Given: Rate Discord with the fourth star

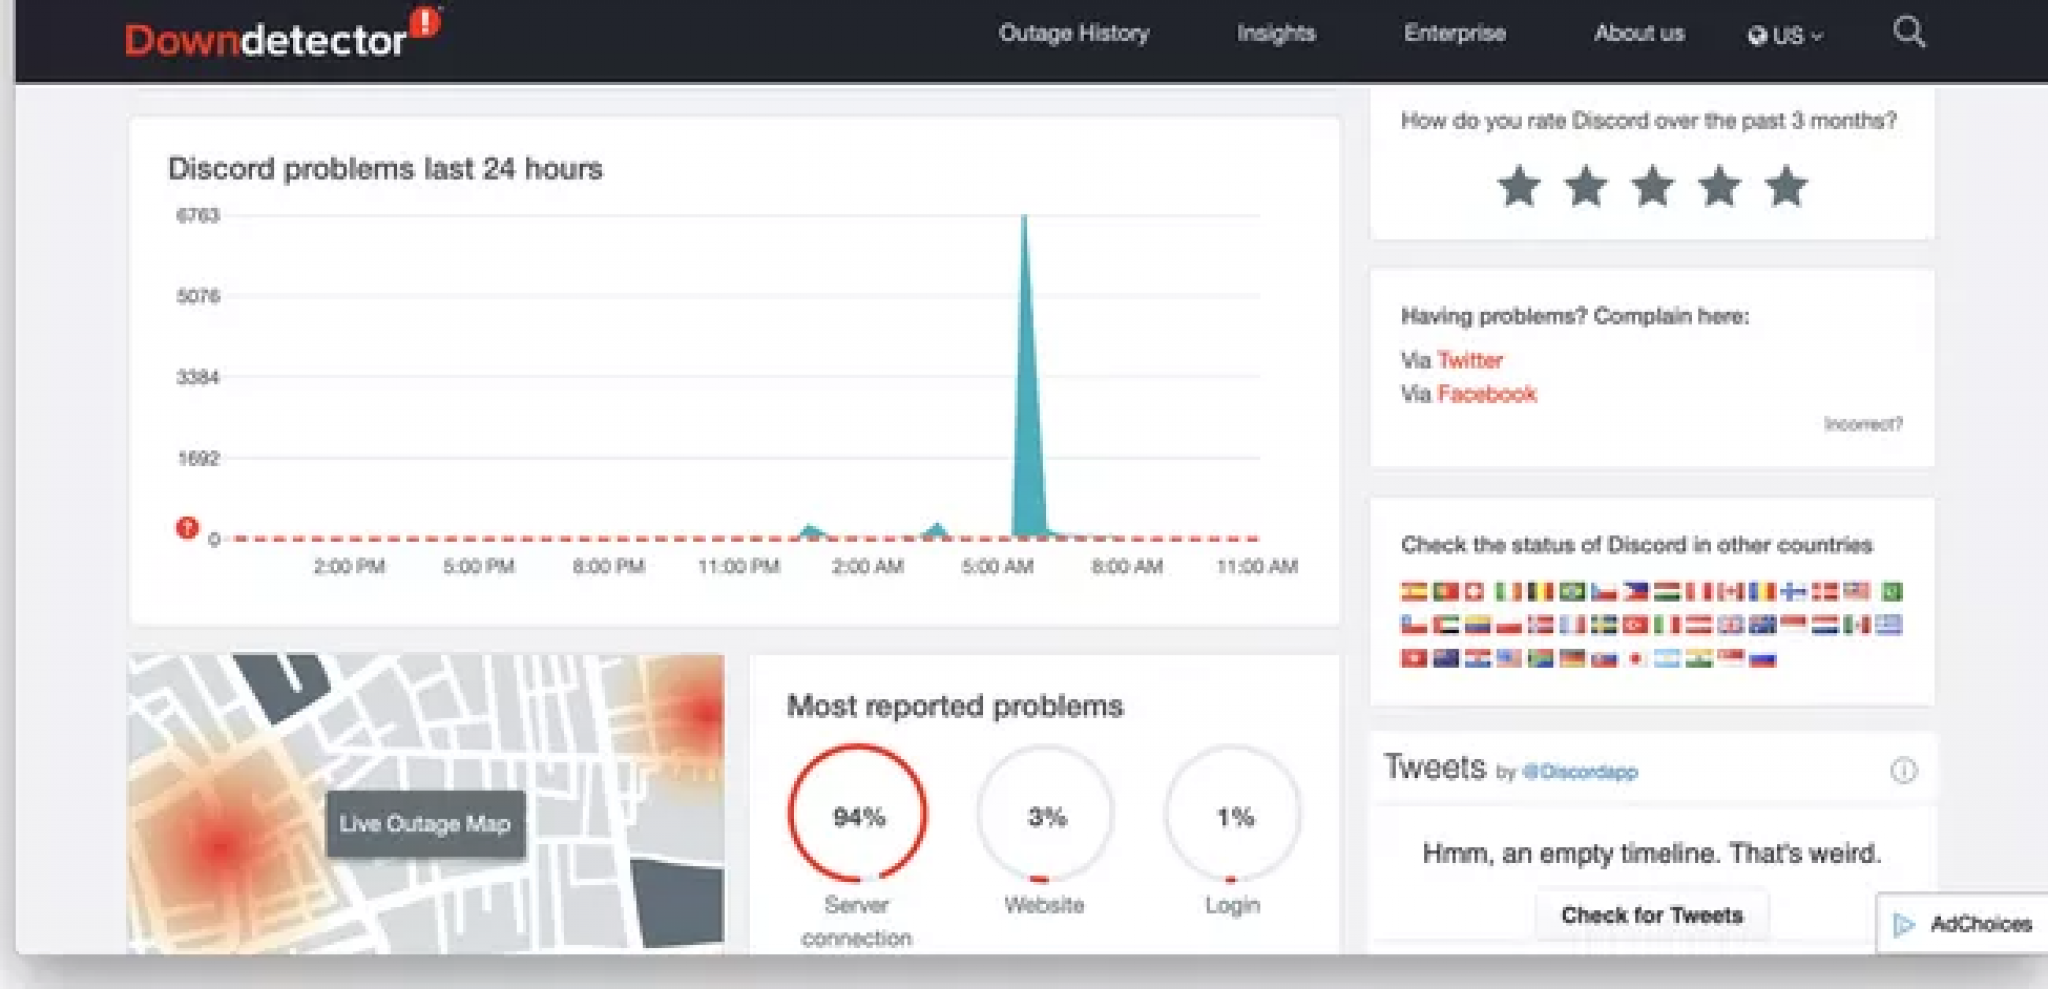Looking at the screenshot, I should tap(1720, 186).
